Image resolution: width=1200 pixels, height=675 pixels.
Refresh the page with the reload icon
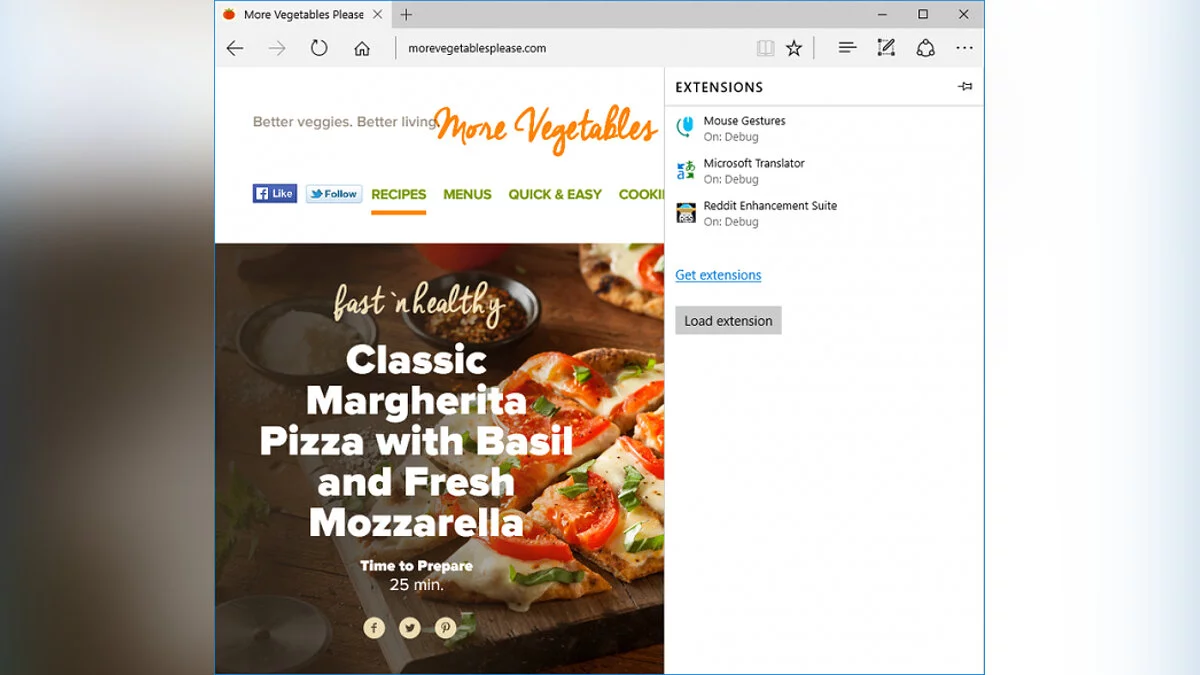coord(319,48)
